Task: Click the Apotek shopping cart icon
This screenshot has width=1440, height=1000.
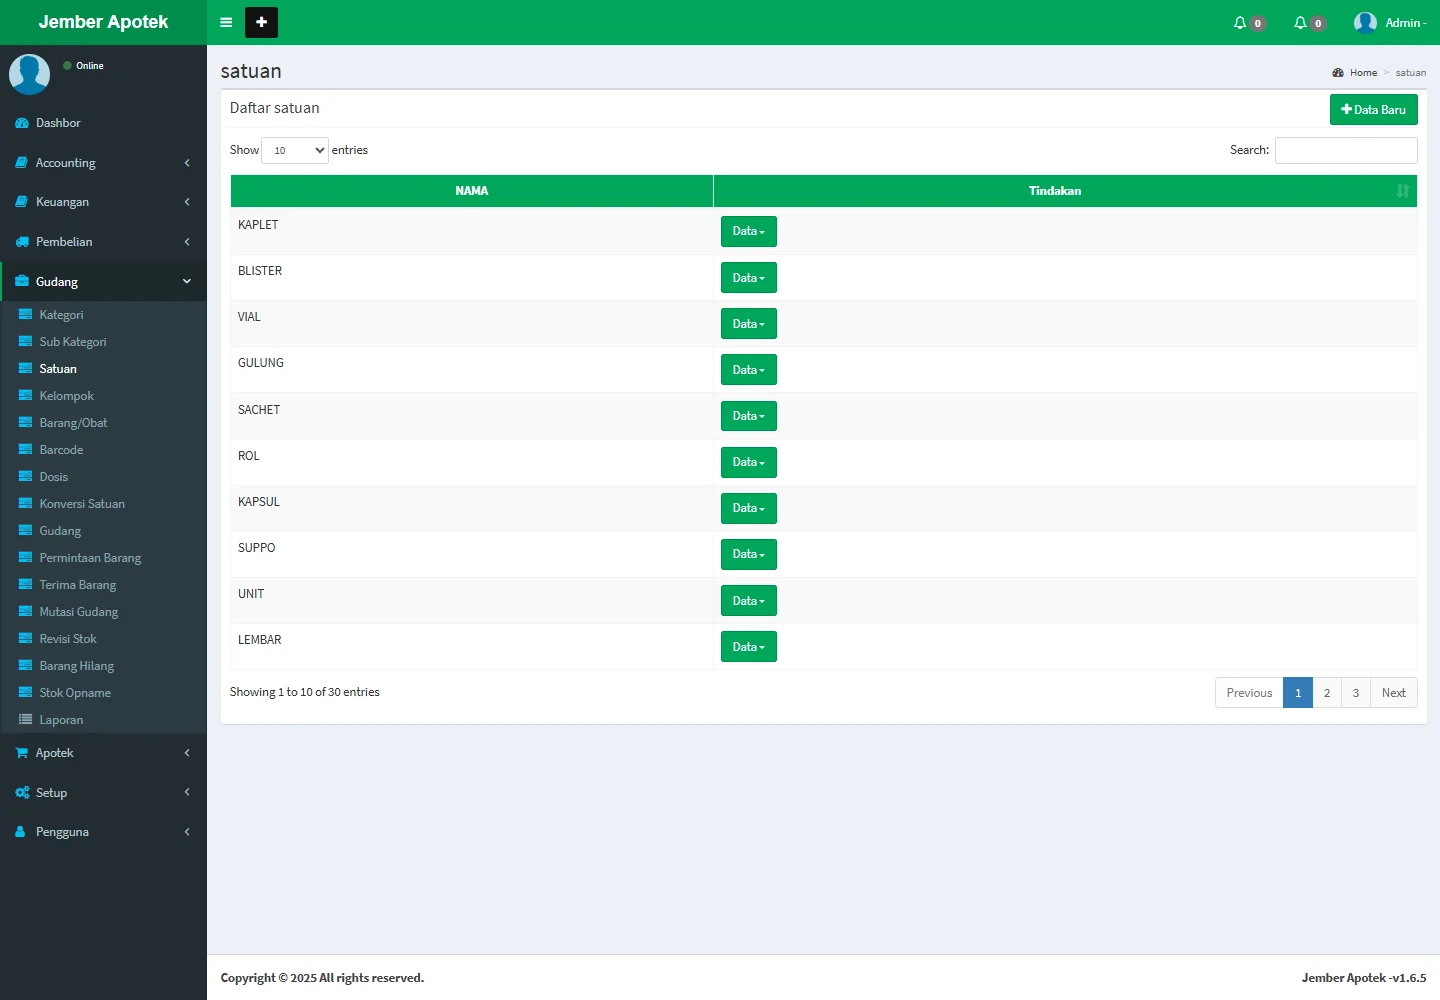Action: tap(22, 753)
